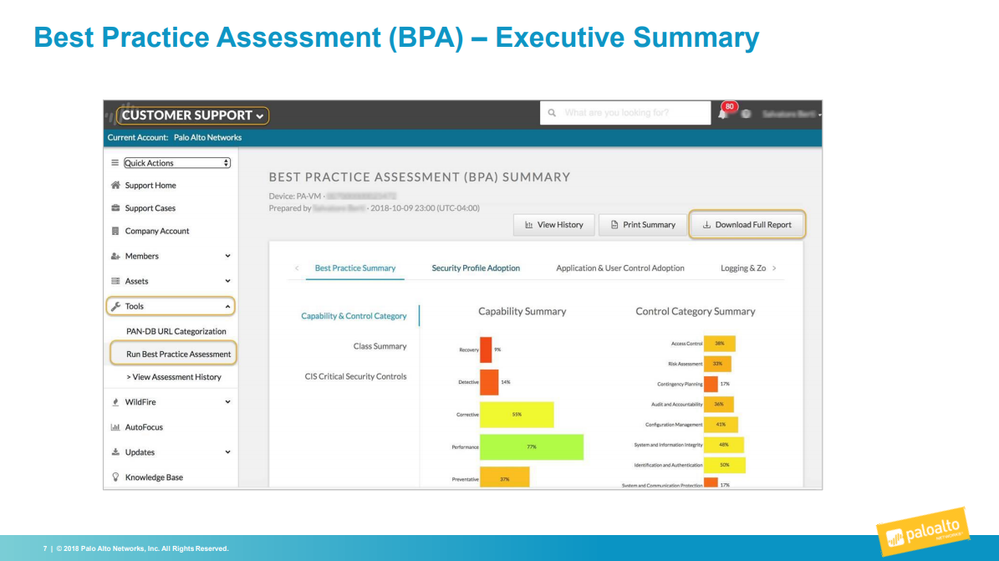The width and height of the screenshot is (999, 561).
Task: Click the WildFire flame icon
Action: click(x=115, y=402)
